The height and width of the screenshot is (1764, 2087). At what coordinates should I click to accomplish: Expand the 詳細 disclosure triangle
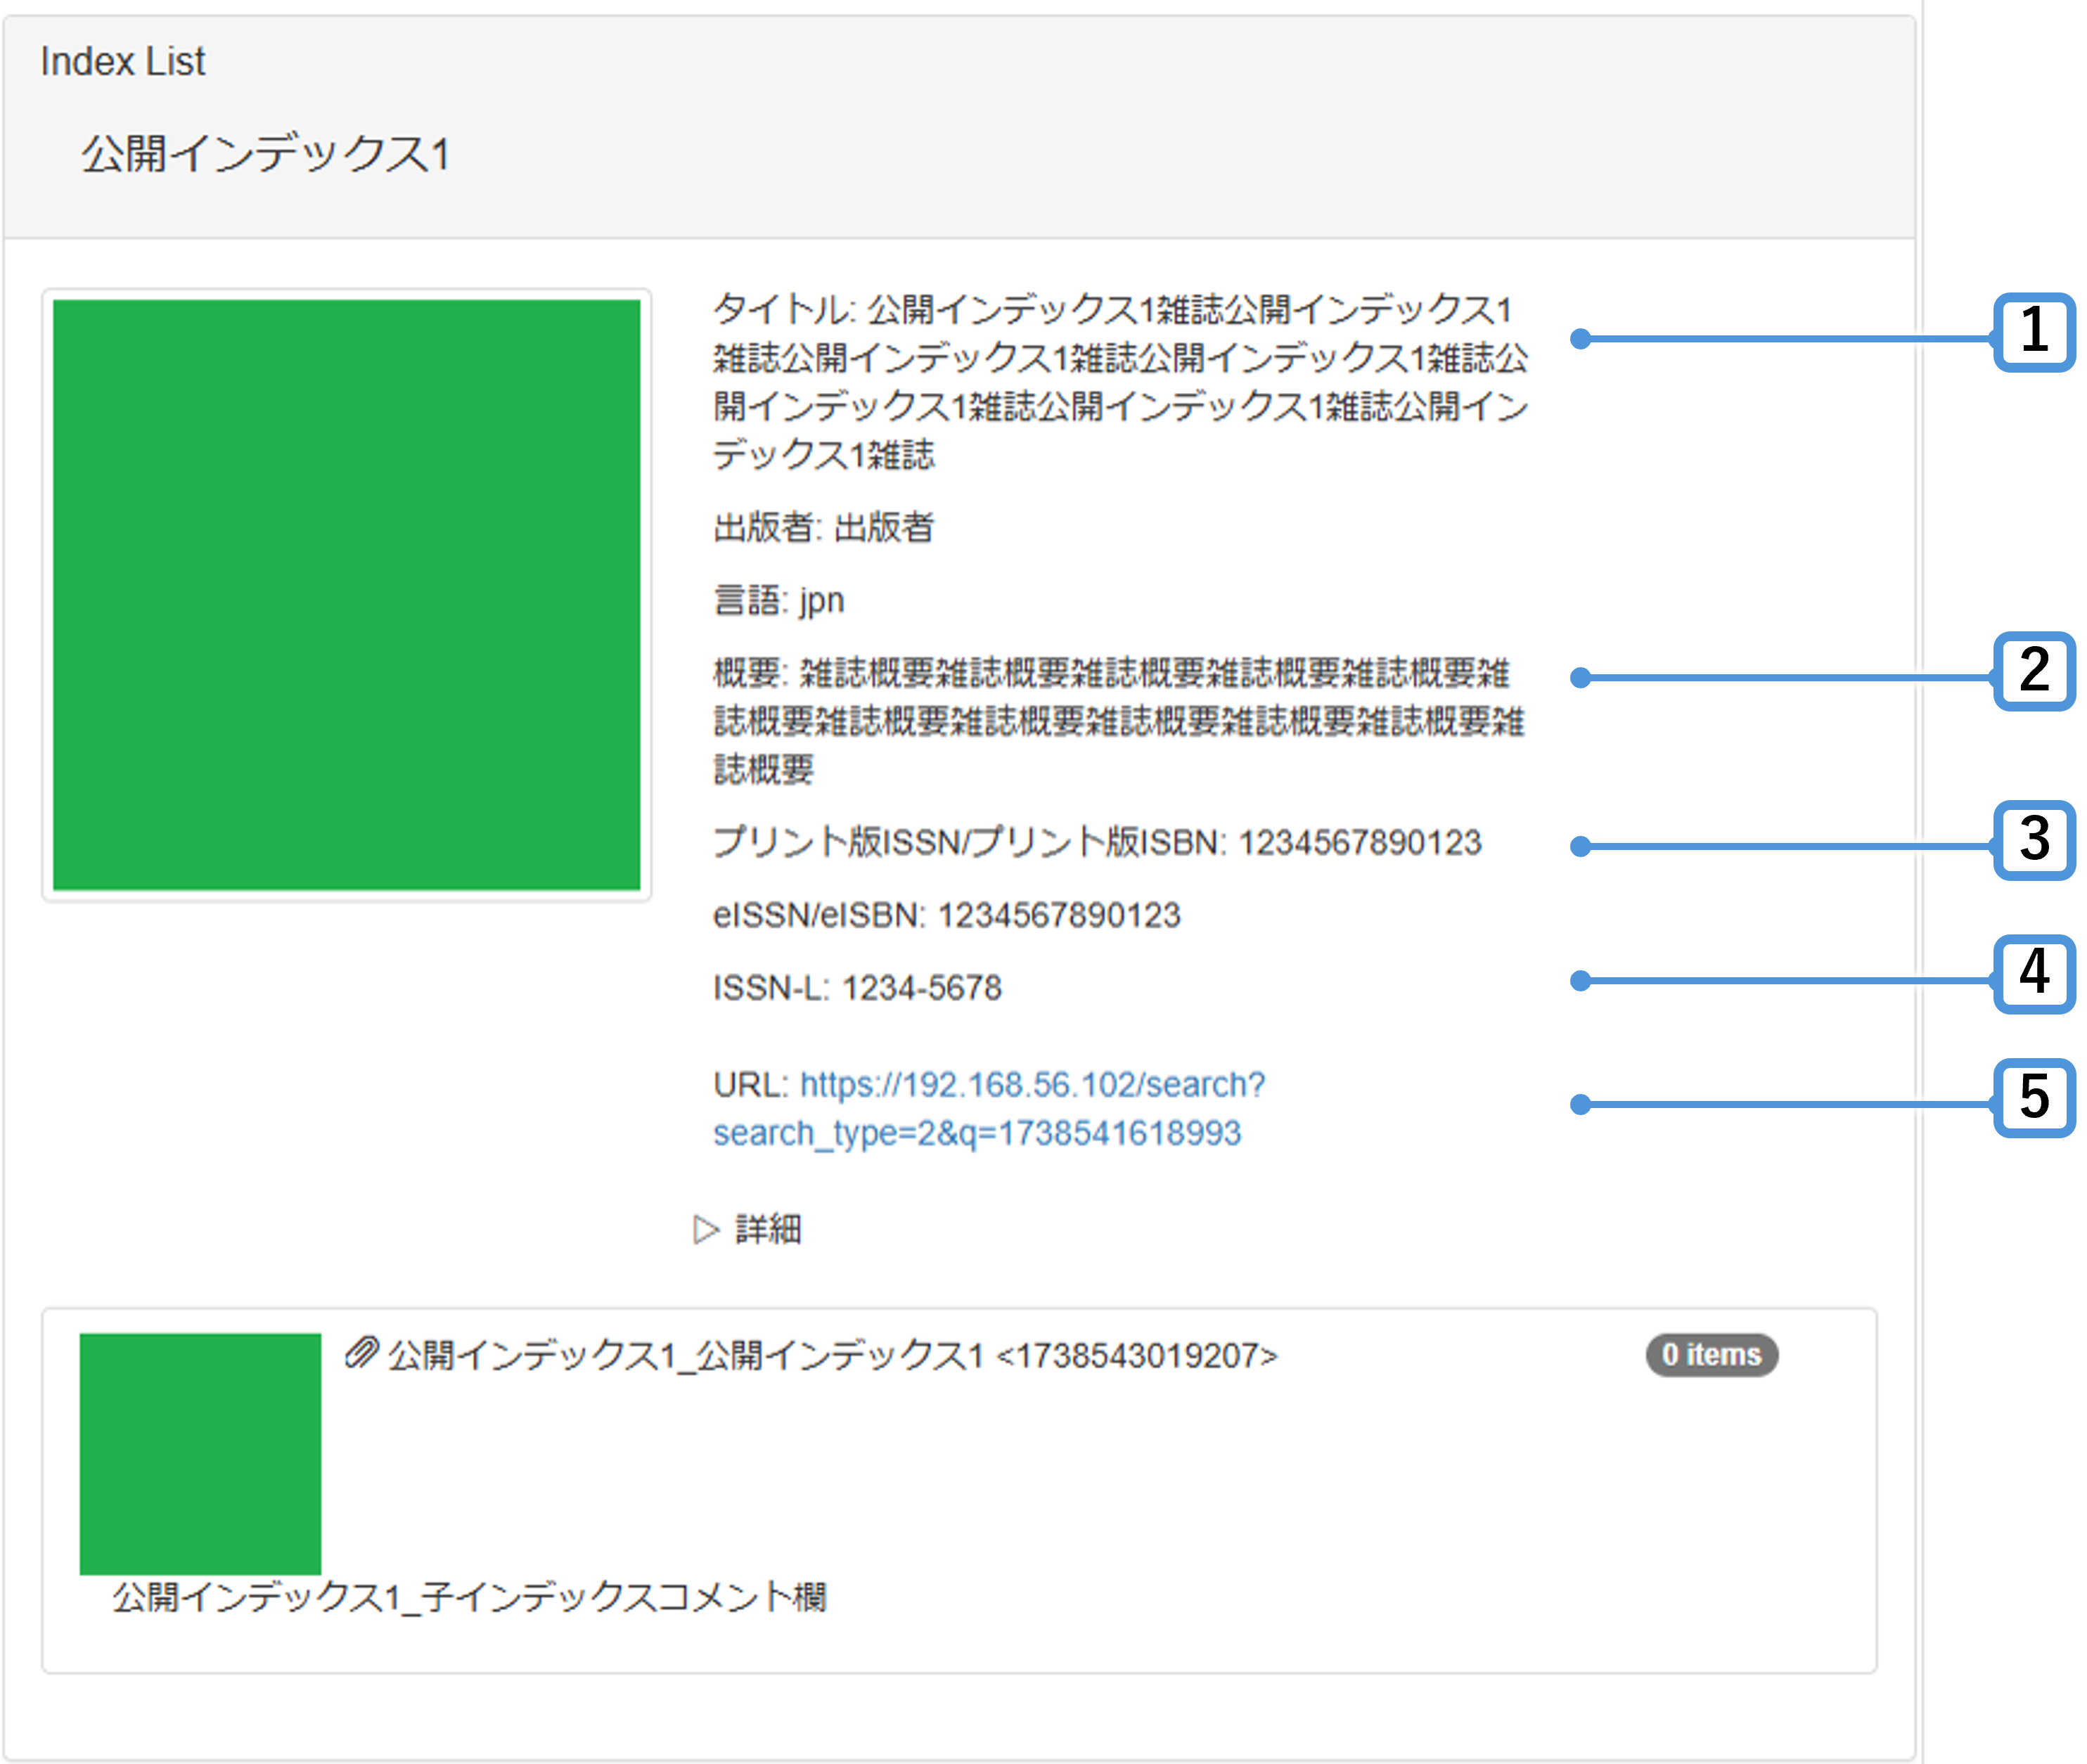[706, 1229]
